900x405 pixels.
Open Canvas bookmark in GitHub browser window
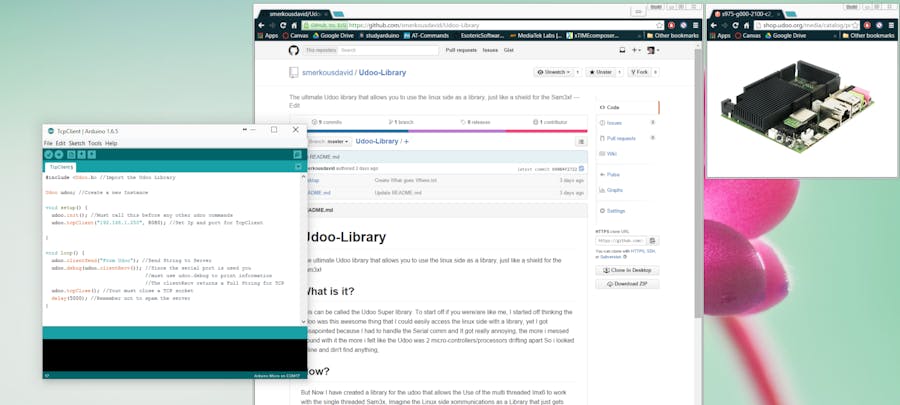point(296,36)
